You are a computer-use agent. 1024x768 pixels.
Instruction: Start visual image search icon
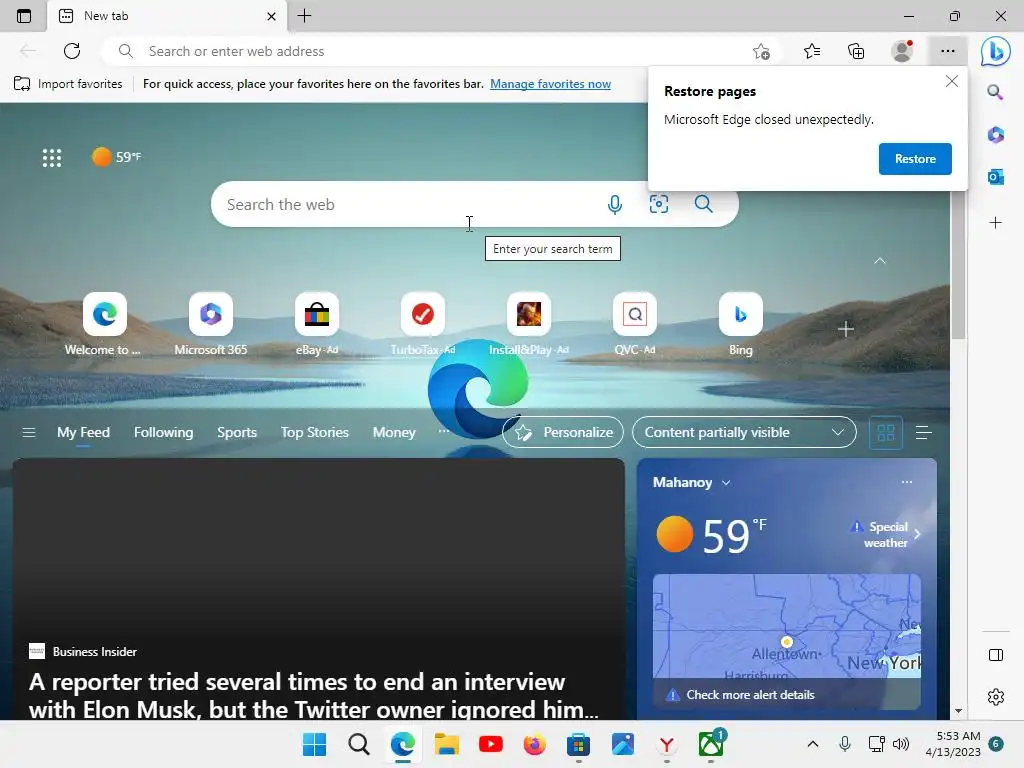[658, 204]
